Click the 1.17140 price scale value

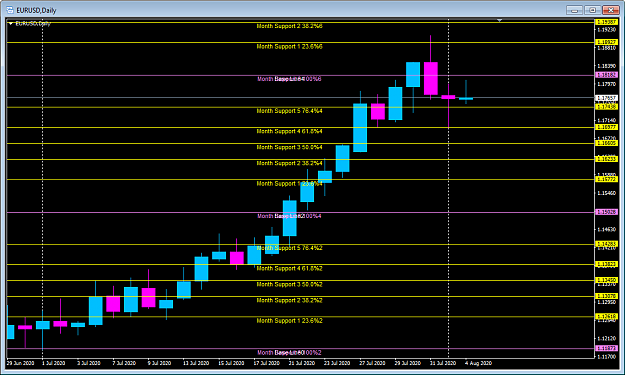[x=606, y=120]
